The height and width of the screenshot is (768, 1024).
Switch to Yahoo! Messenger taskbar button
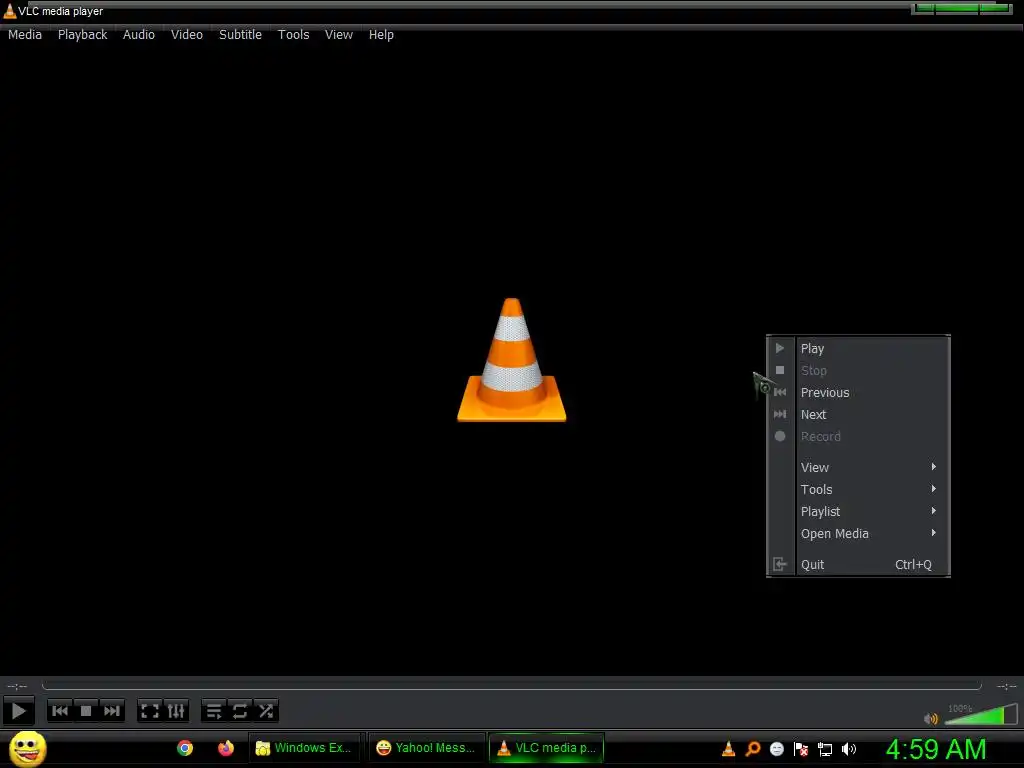pyautogui.click(x=426, y=748)
